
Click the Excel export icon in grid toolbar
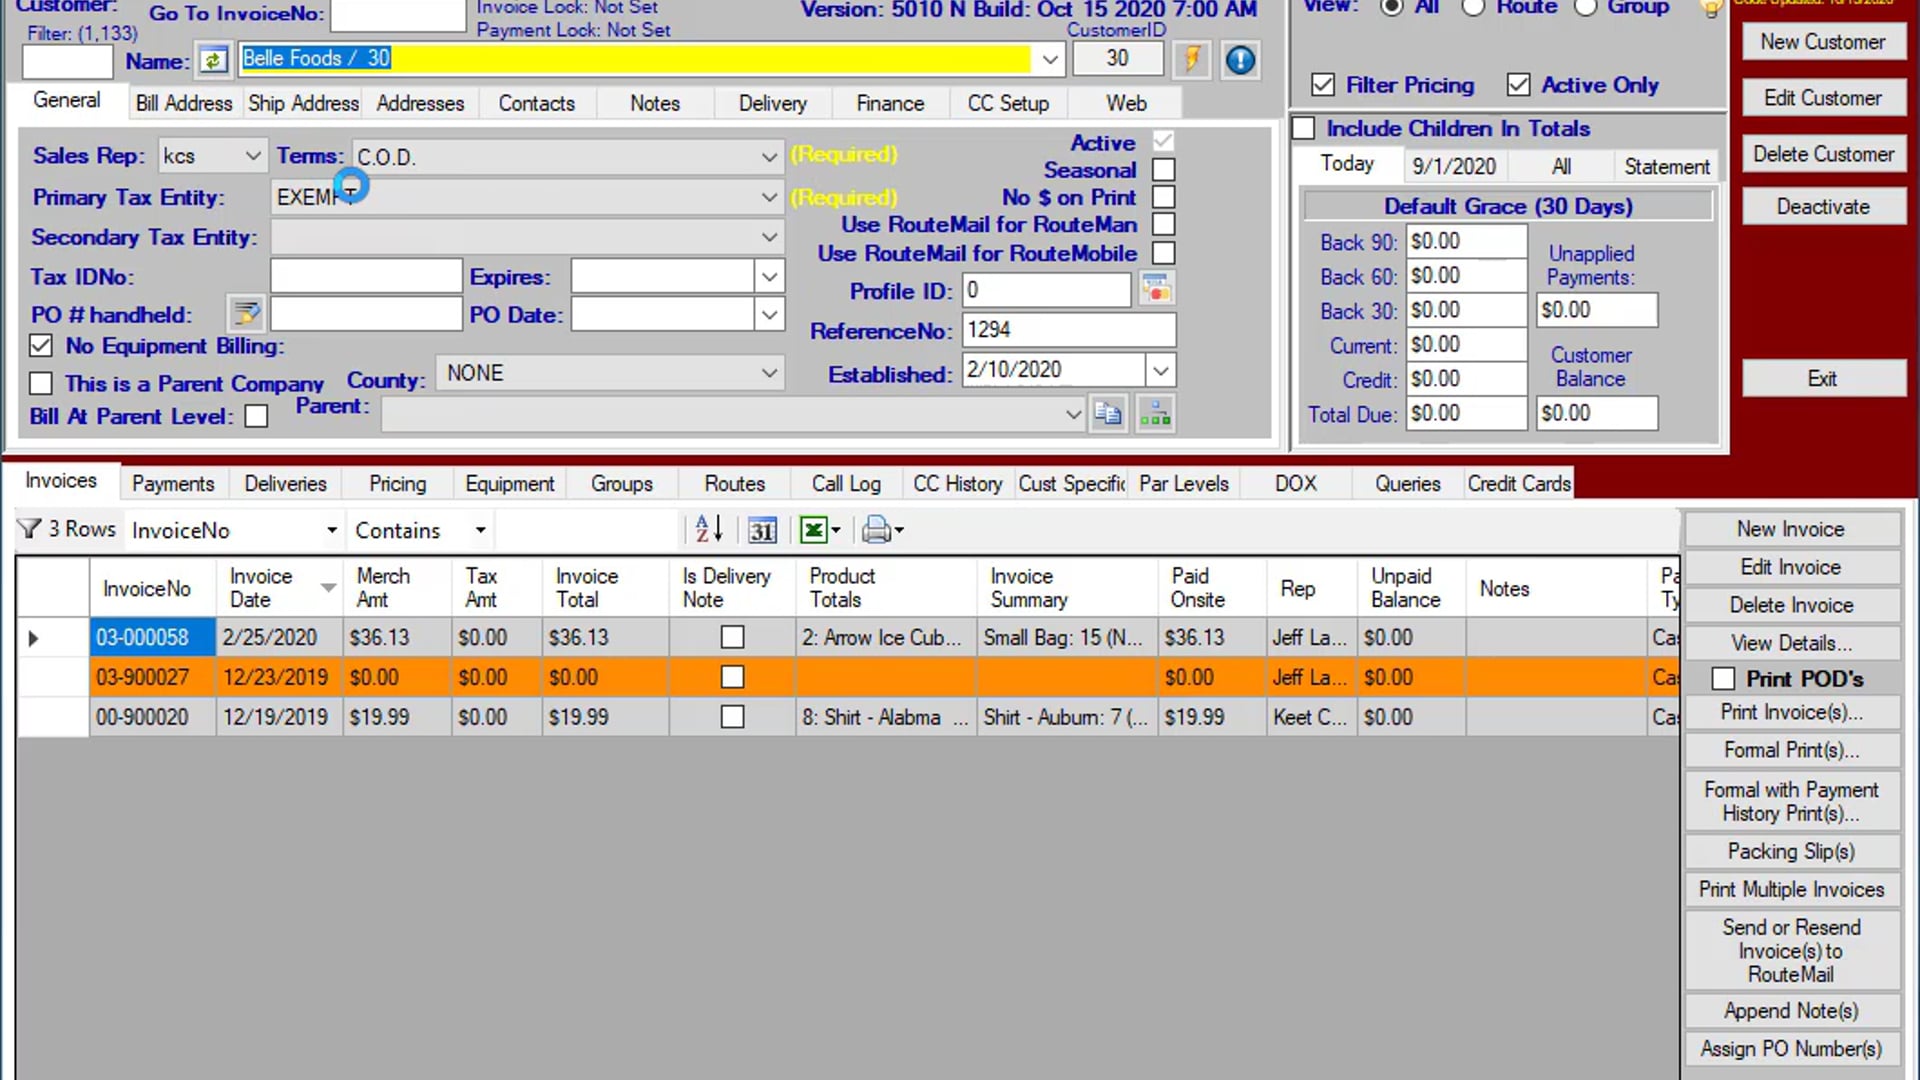[x=813, y=530]
